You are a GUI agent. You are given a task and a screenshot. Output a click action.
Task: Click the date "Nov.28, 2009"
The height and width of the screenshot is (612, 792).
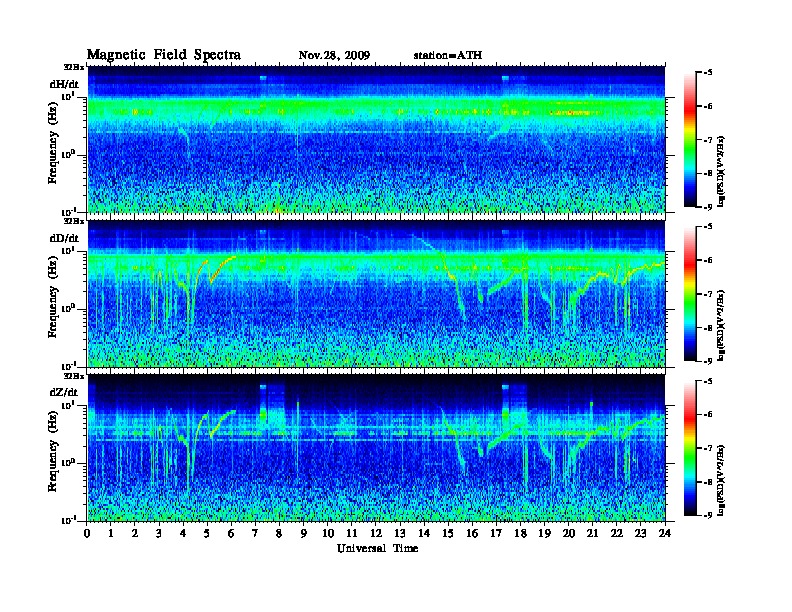pos(334,56)
